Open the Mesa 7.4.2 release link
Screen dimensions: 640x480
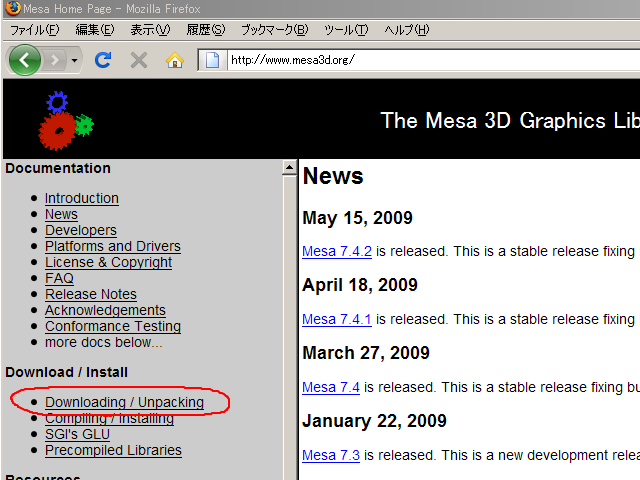[x=337, y=251]
